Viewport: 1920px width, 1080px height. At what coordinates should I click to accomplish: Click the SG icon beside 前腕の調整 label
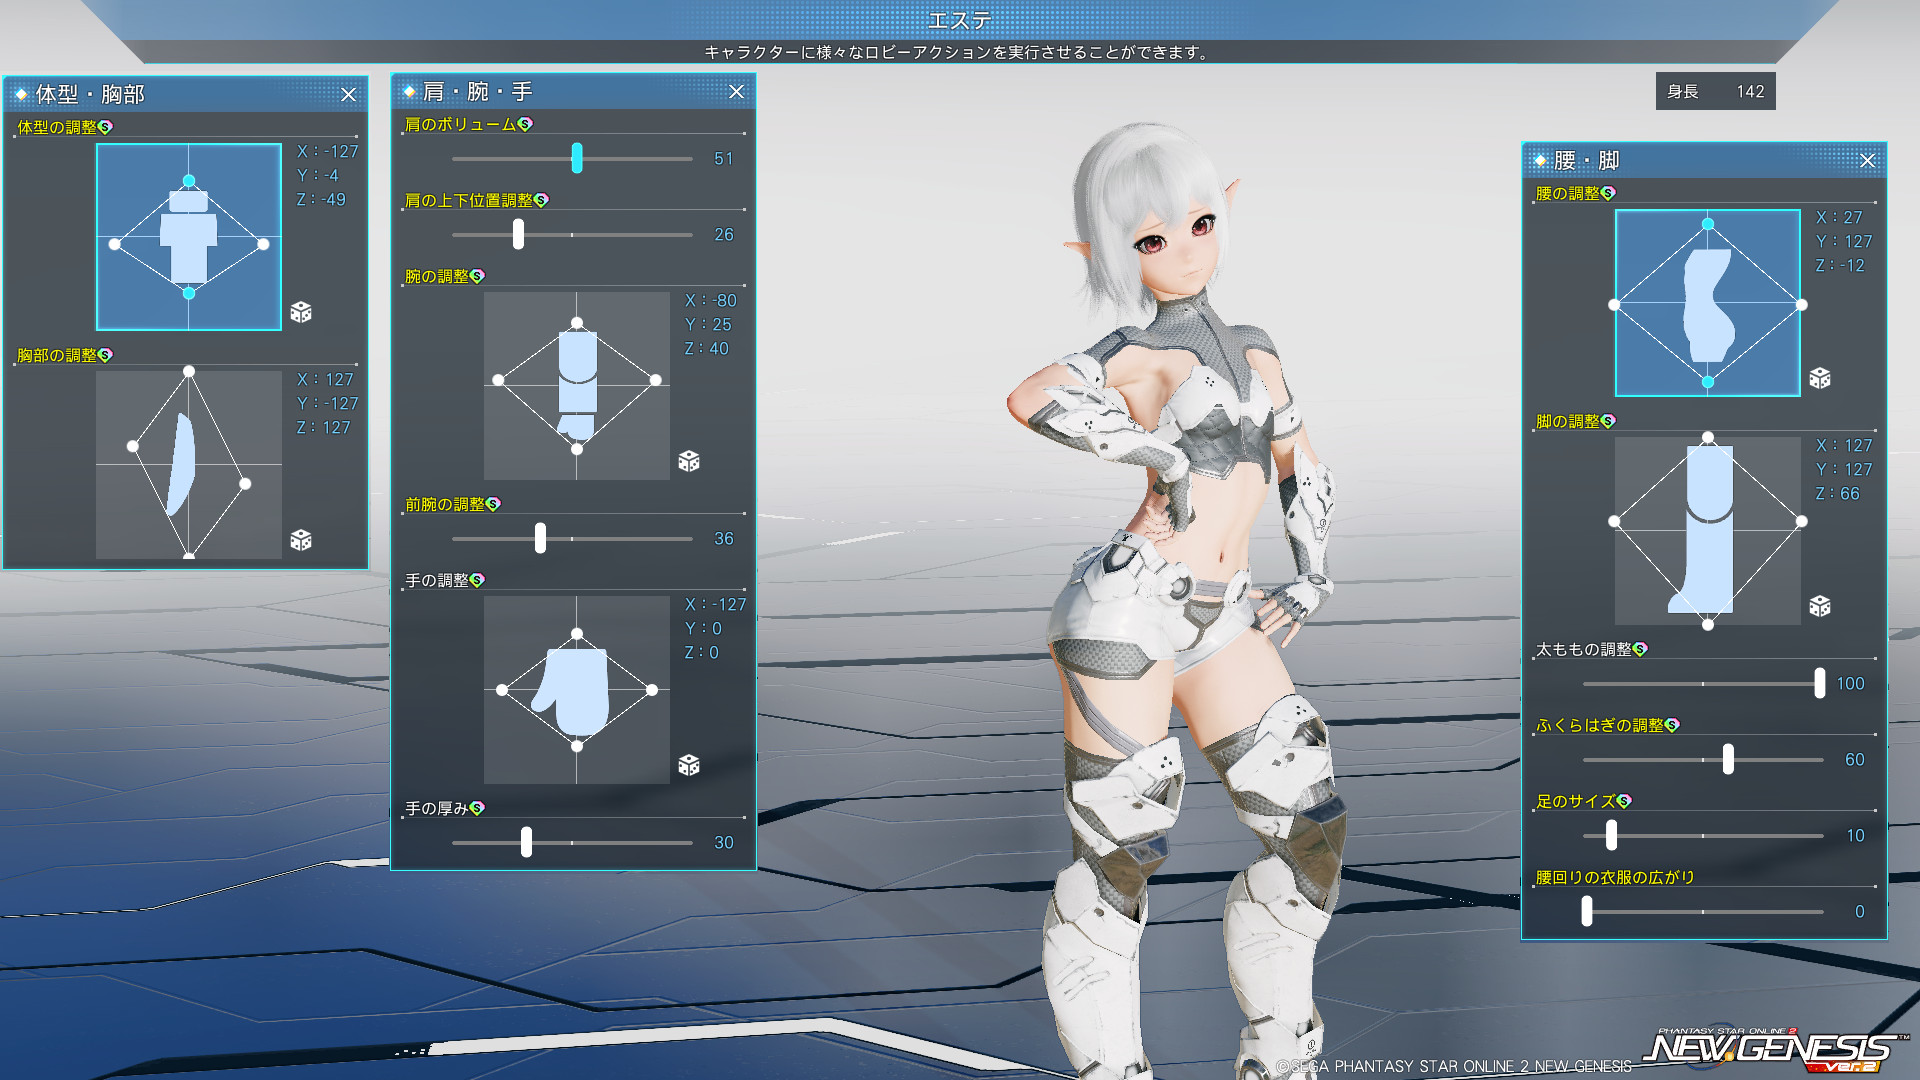(x=493, y=504)
